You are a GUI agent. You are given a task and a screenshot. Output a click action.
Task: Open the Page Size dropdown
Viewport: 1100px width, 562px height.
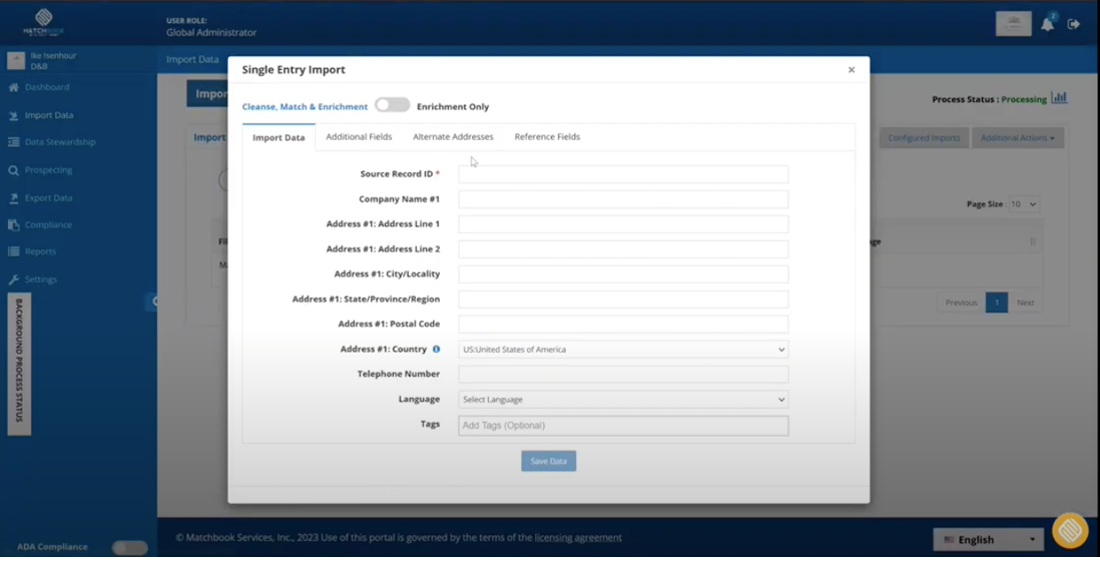coord(1024,204)
